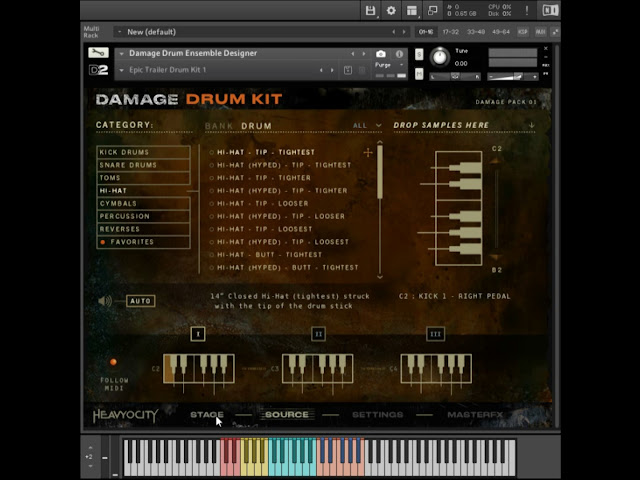The height and width of the screenshot is (480, 640).
Task: Open Kontakt options via the gear icon
Action: (x=391, y=11)
